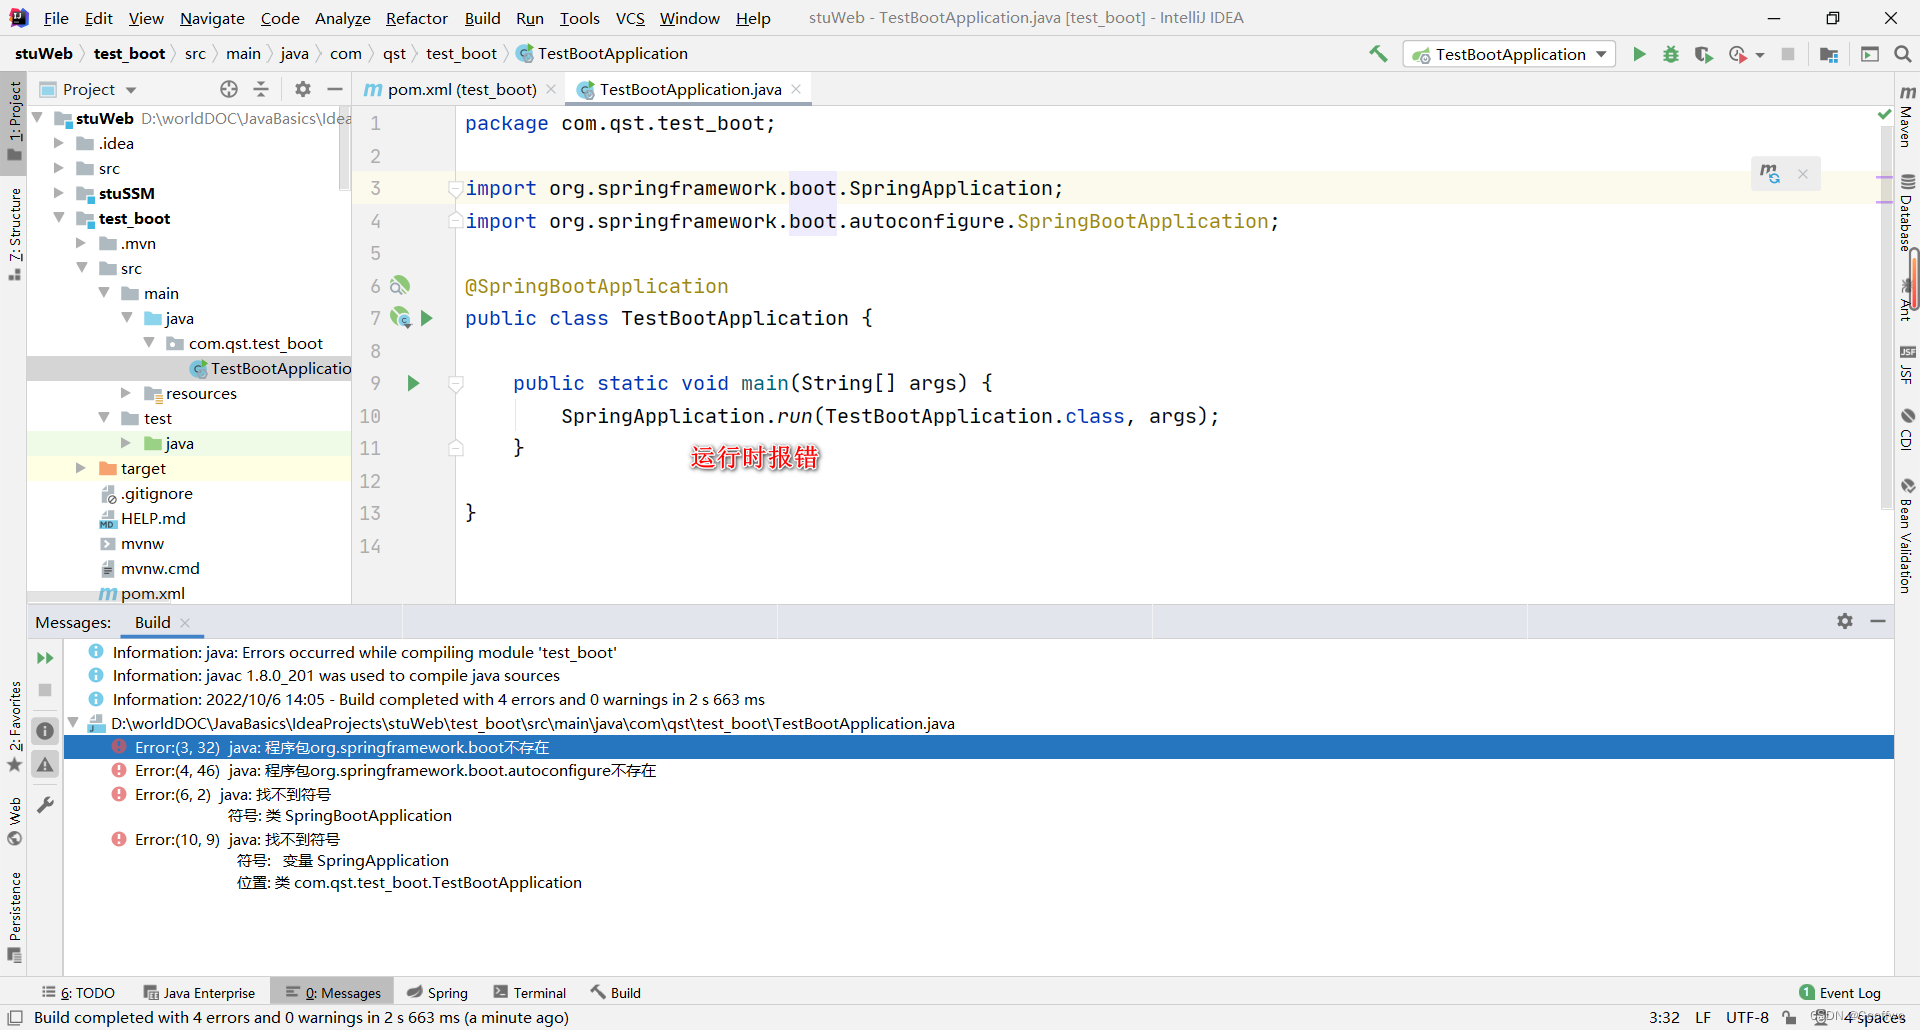Switch to pom.xml (test_boot) editor tab
Screen dimensions: 1920x1030
point(461,89)
